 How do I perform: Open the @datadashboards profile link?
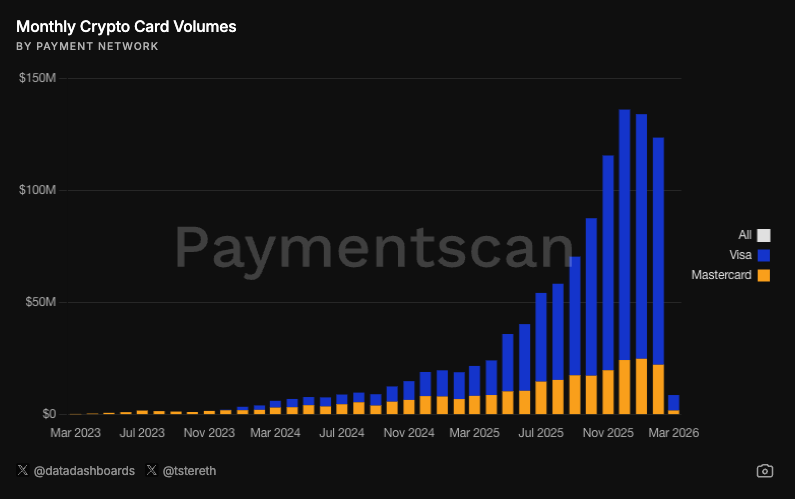pyautogui.click(x=84, y=471)
